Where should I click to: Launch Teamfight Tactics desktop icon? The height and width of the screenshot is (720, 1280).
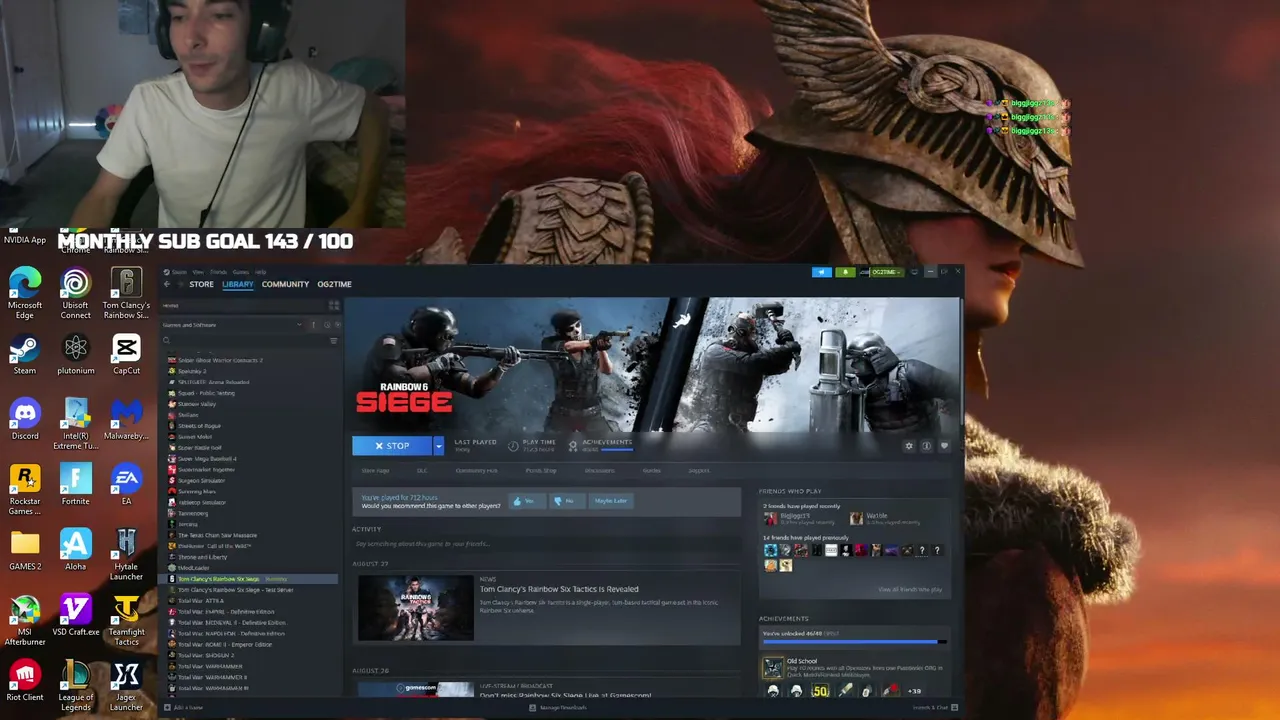(x=126, y=620)
